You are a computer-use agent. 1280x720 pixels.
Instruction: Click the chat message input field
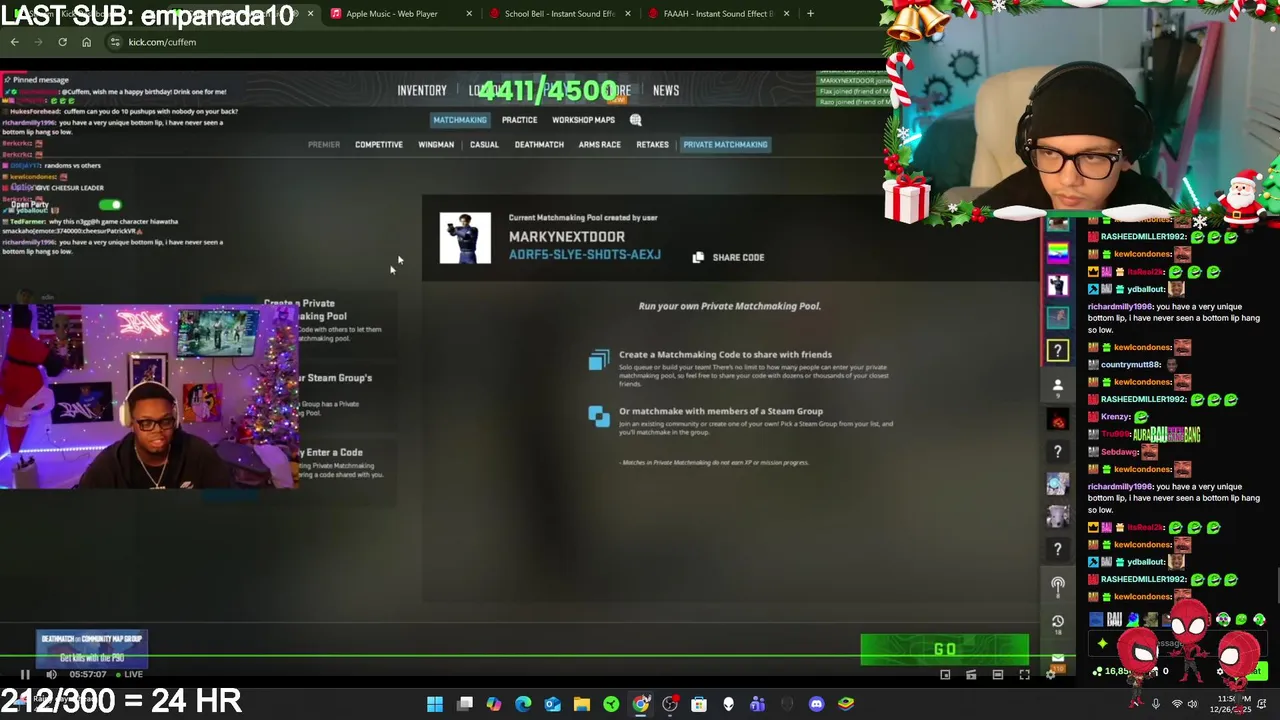coord(1180,645)
